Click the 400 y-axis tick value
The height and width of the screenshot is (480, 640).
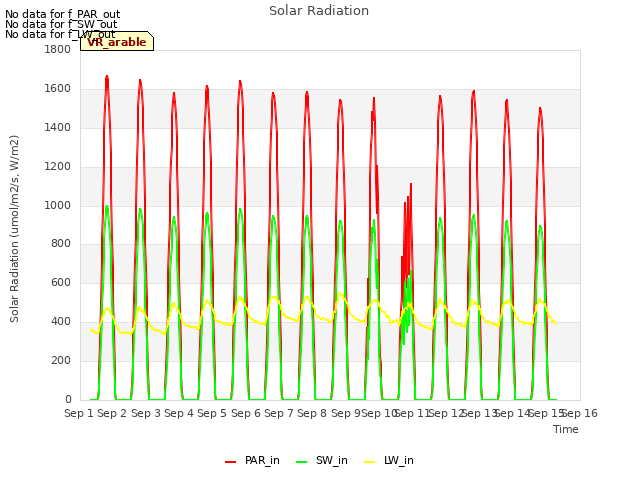[x=61, y=321]
